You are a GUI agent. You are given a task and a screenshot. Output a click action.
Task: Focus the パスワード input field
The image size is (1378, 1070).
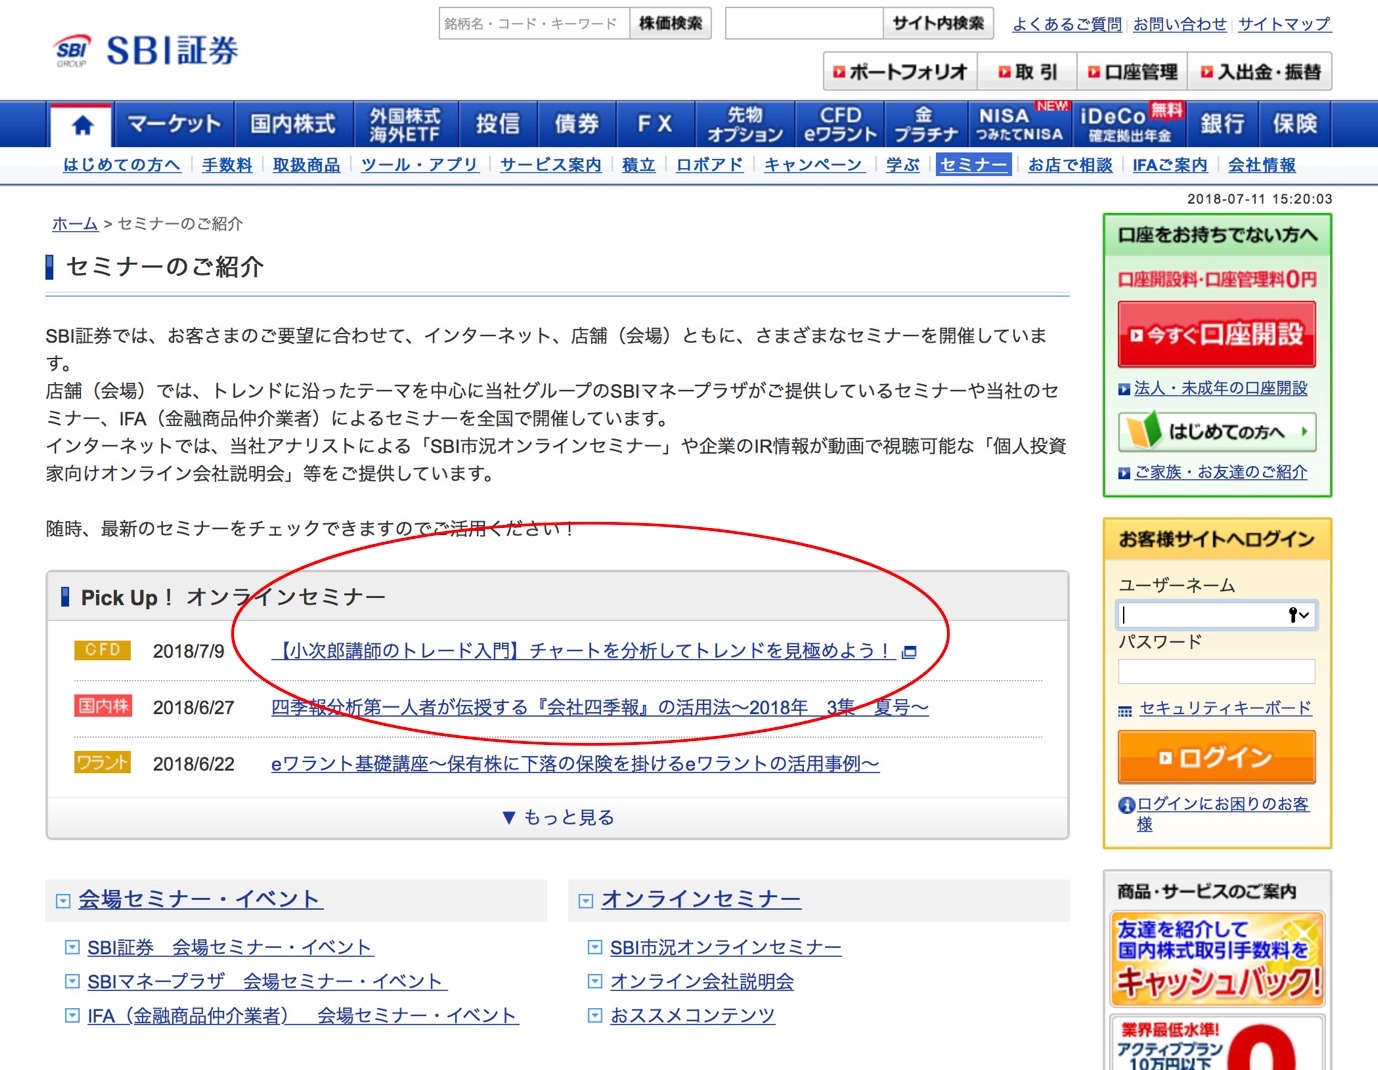[x=1217, y=671]
